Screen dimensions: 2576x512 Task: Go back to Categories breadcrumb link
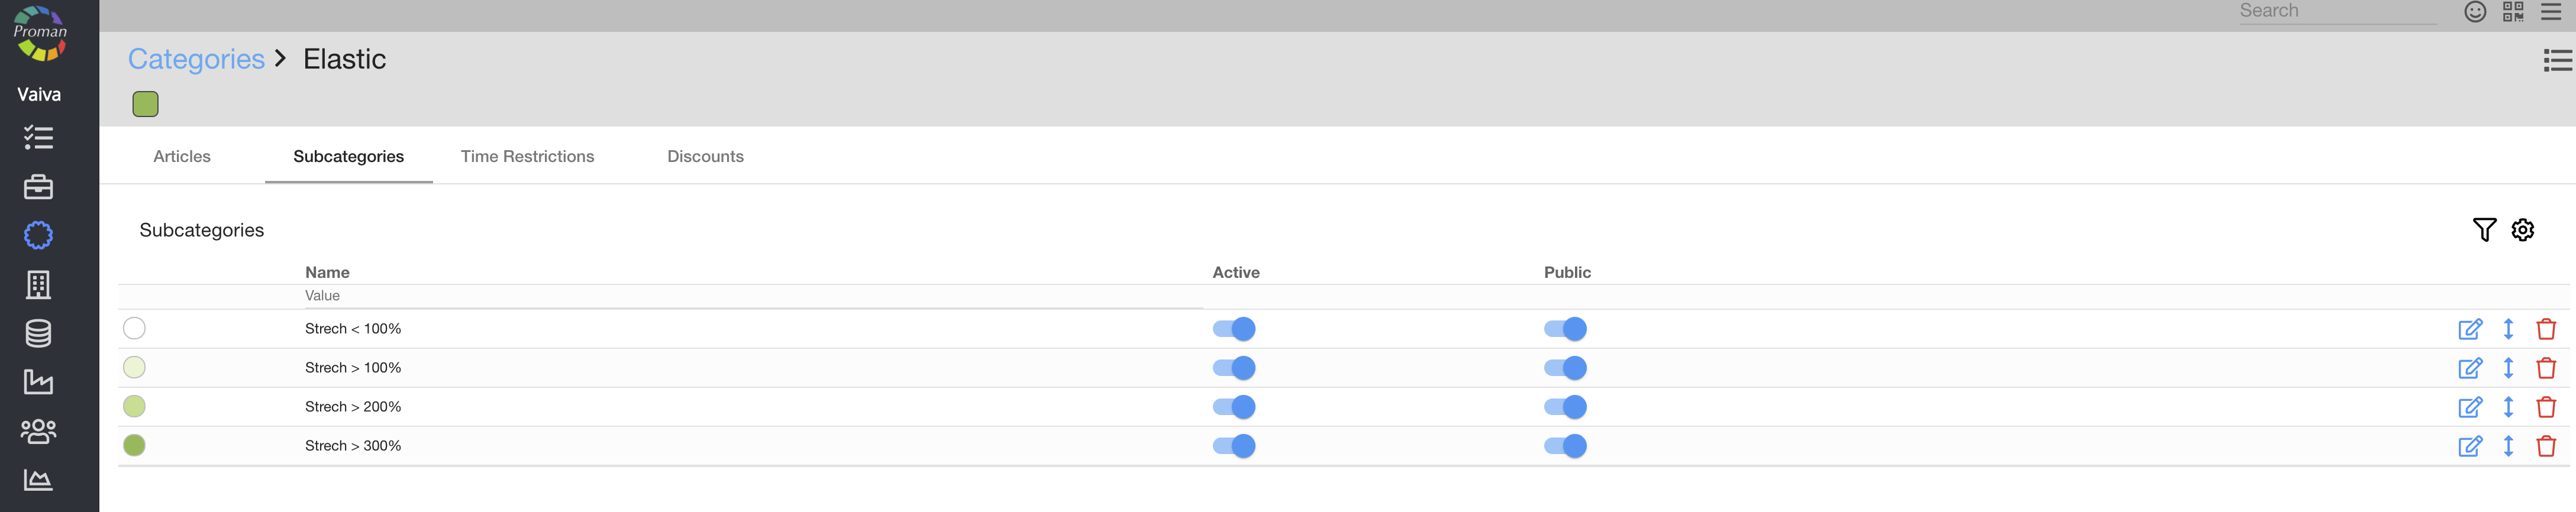(196, 59)
